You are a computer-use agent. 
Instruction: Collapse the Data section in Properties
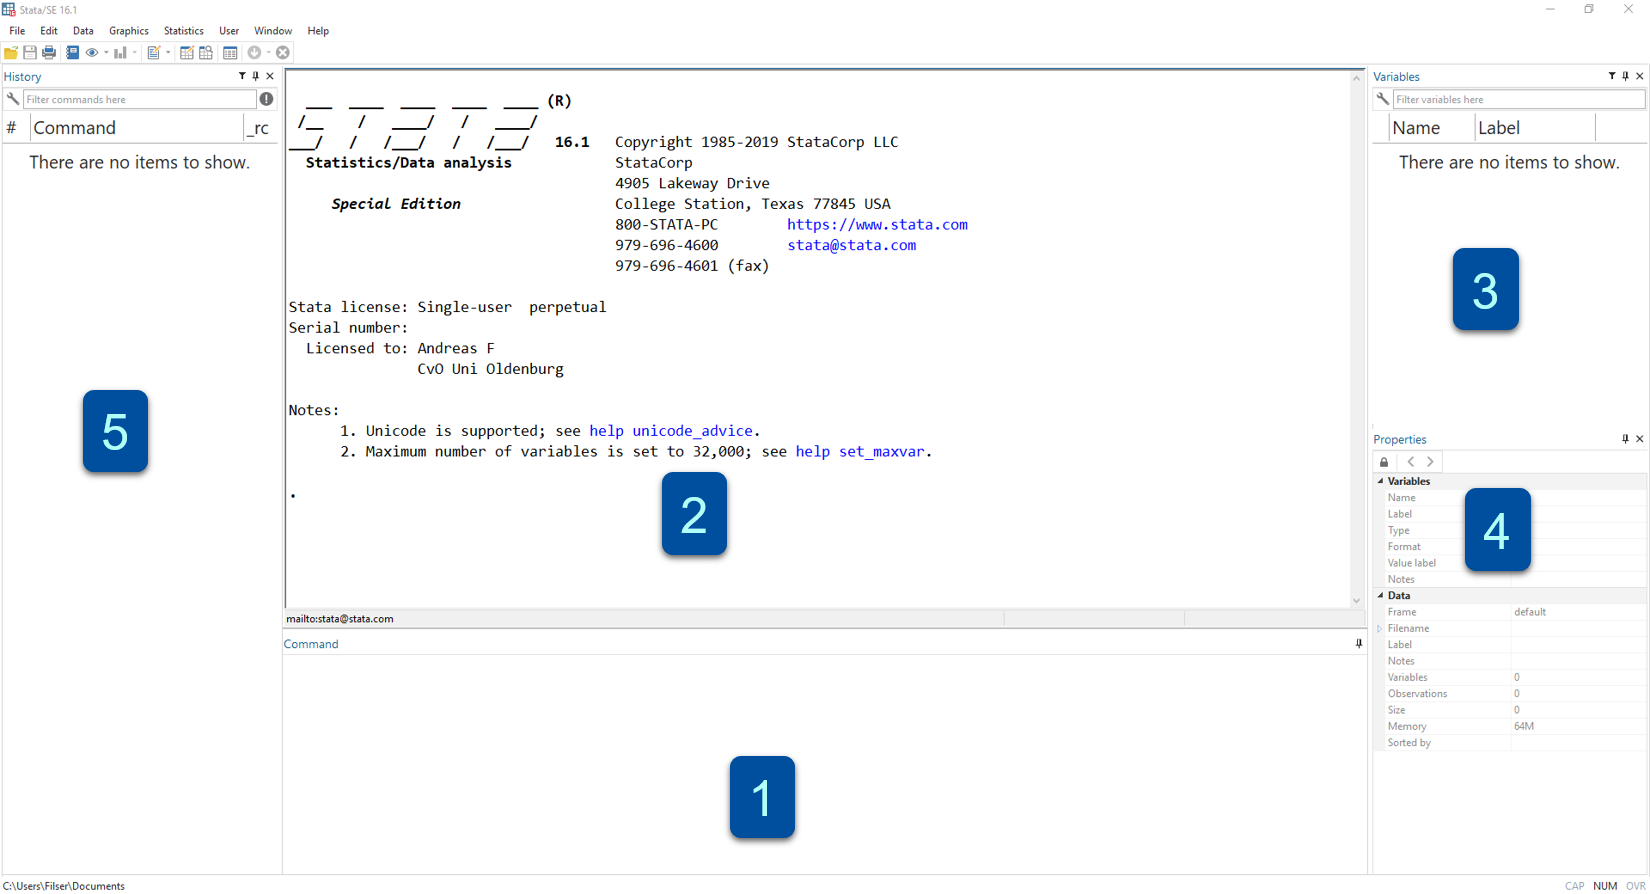tap(1381, 595)
